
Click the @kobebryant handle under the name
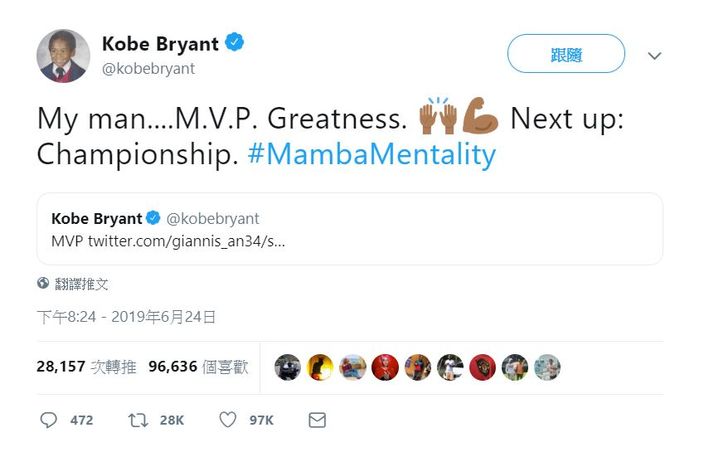(x=149, y=69)
